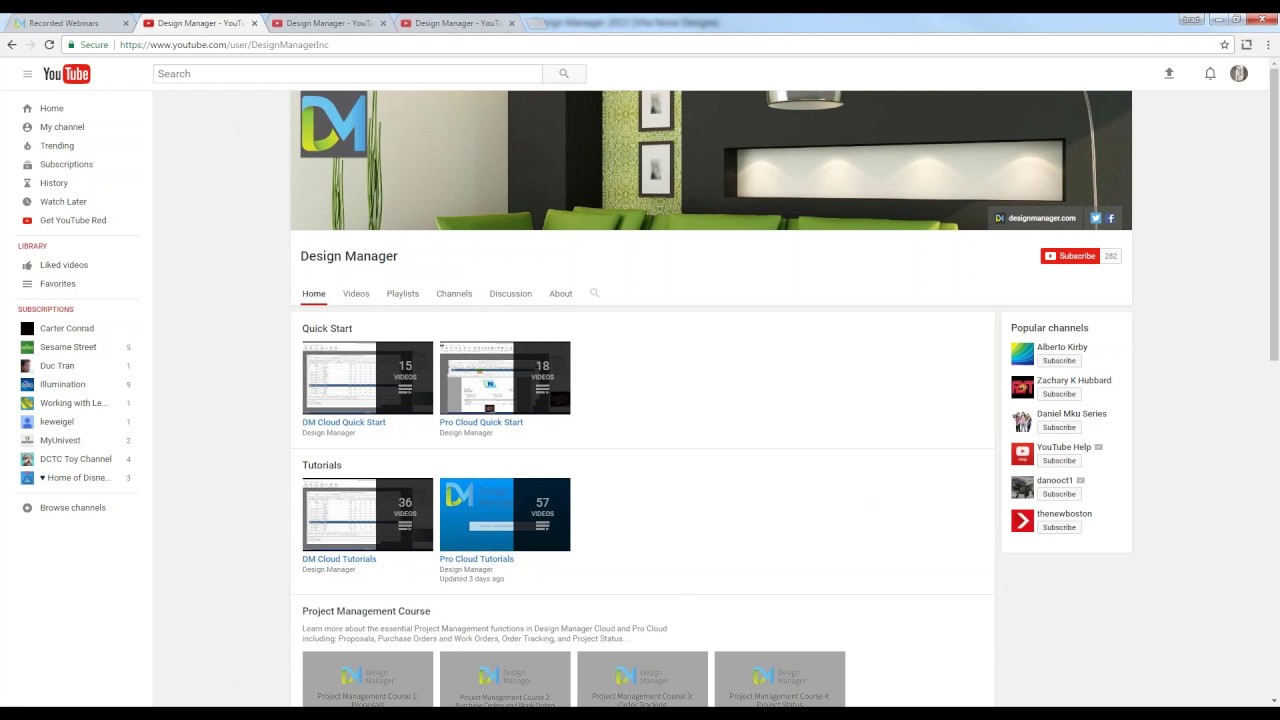The image size is (1280, 720).
Task: Open Design Manager Facebook icon on banner
Action: tap(1111, 218)
